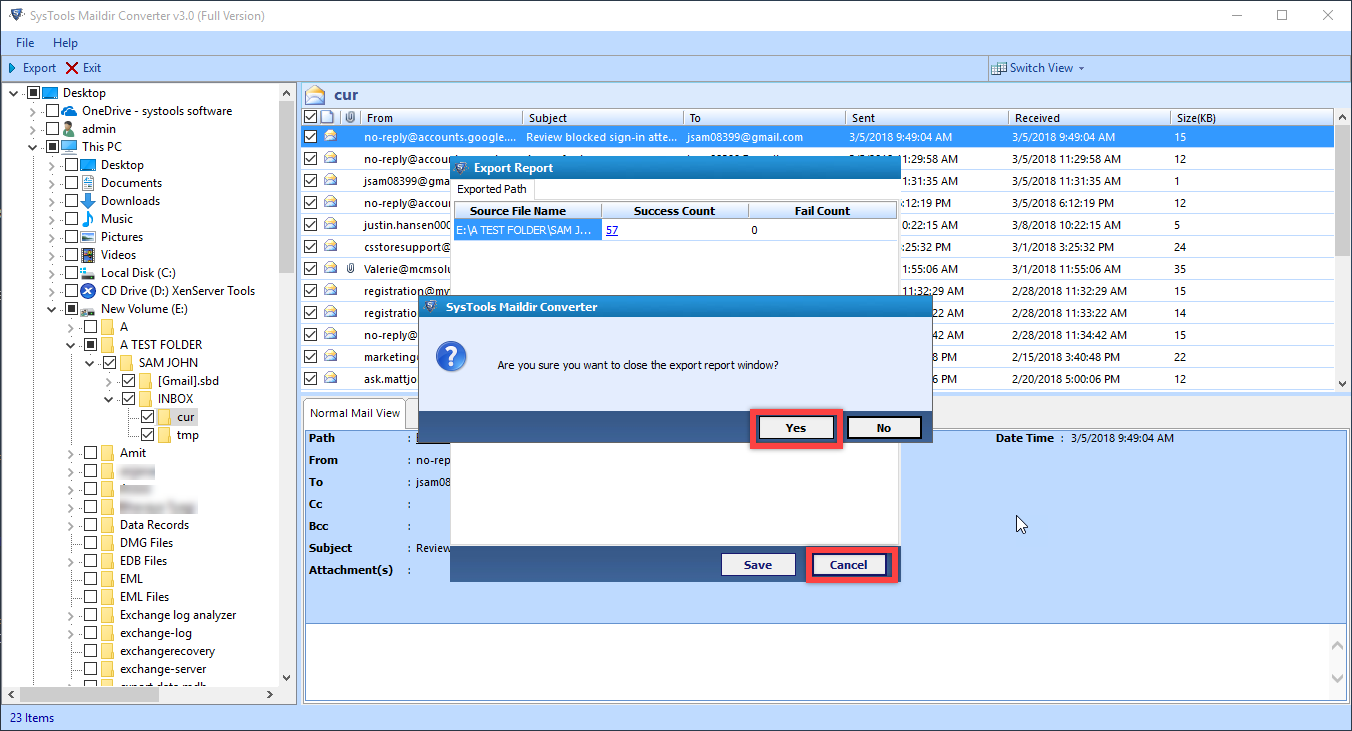Image resolution: width=1352 pixels, height=731 pixels.
Task: Click the Size(KB) column header
Action: 1252,117
